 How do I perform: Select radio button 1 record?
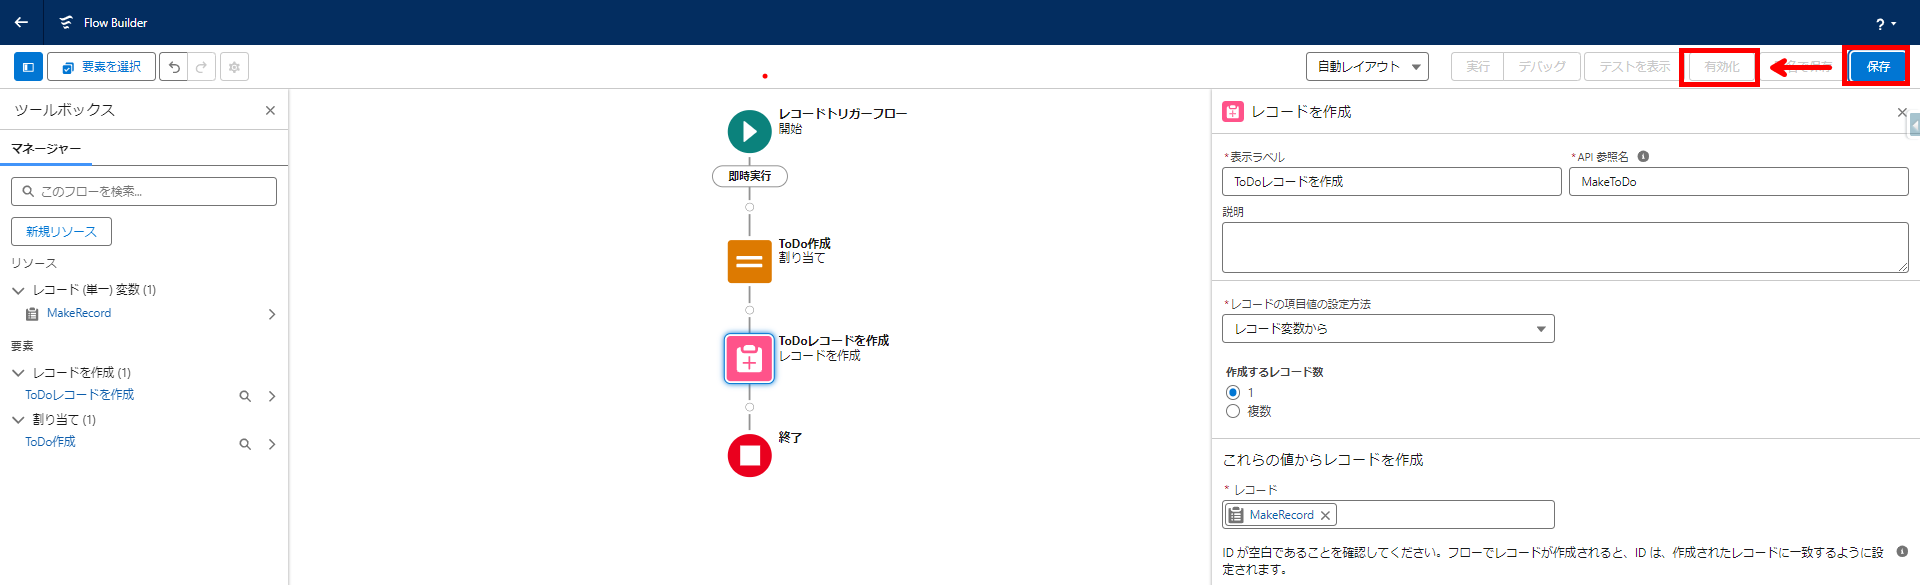tap(1233, 392)
